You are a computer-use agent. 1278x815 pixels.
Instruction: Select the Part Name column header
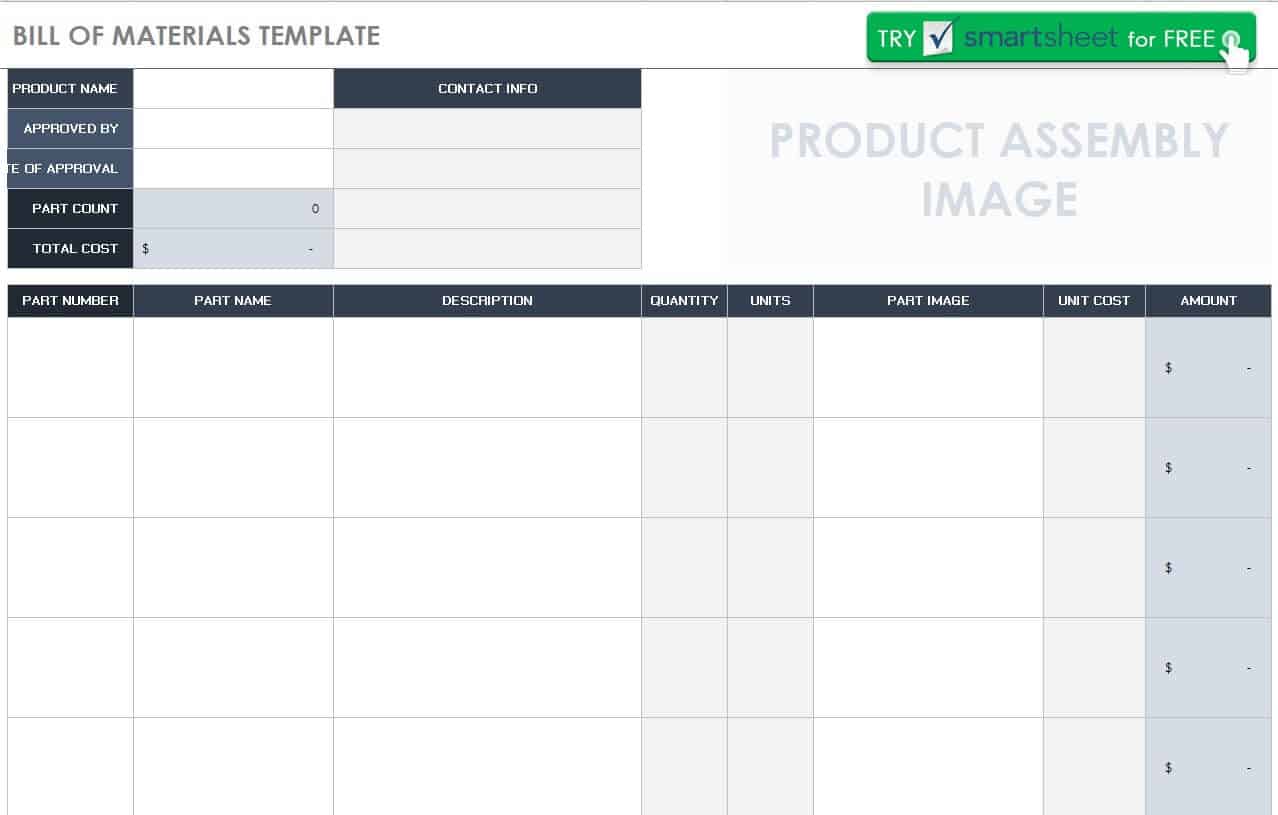point(233,300)
